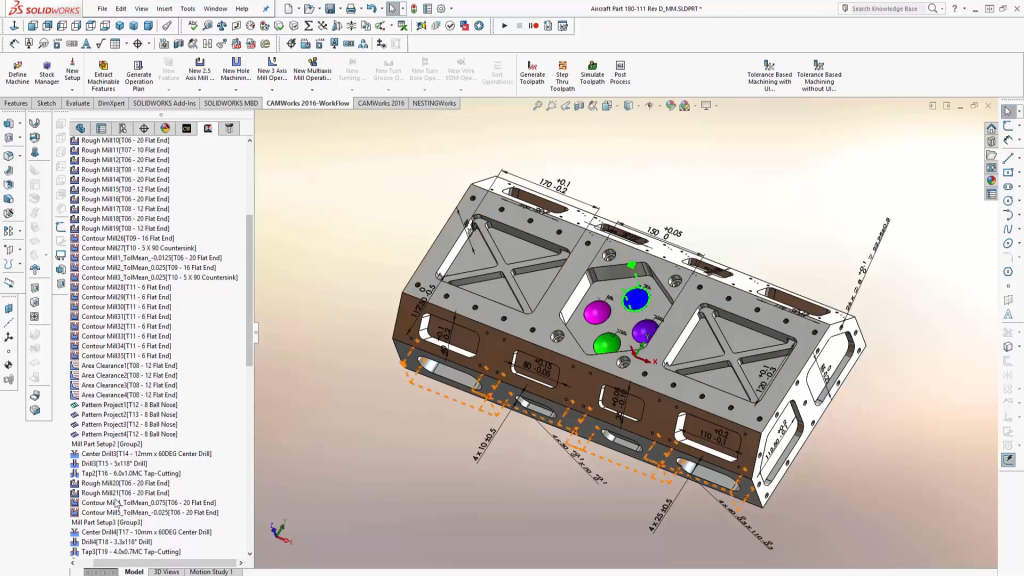Click the Define Machine tool
The height and width of the screenshot is (576, 1024).
click(x=18, y=72)
